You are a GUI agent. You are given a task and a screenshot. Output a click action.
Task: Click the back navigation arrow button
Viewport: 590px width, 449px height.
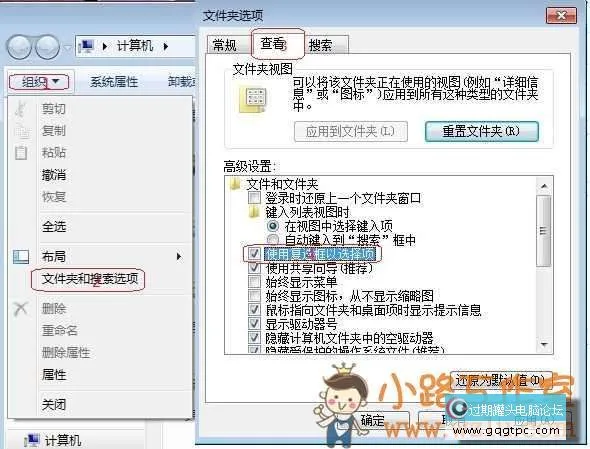(x=19, y=47)
